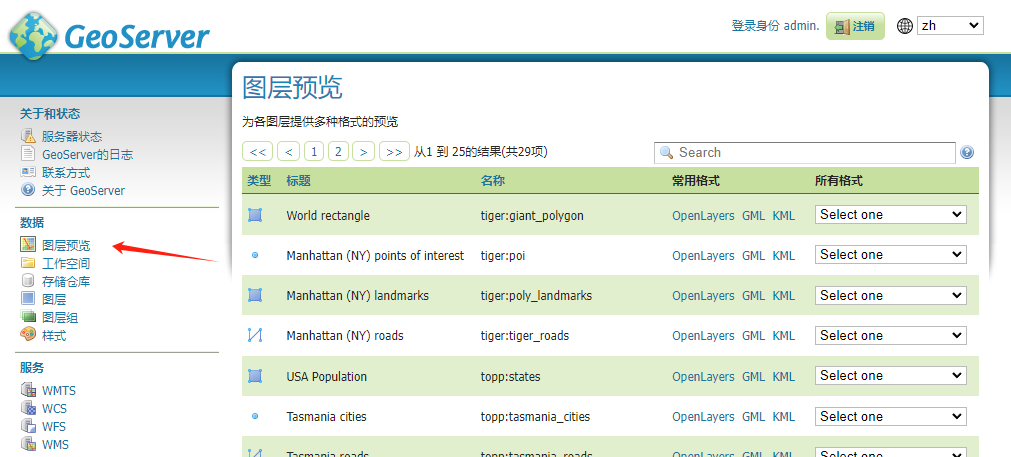Open OpenLayers preview for tiger:giant_polygon
This screenshot has height=457, width=1011.
(x=703, y=216)
